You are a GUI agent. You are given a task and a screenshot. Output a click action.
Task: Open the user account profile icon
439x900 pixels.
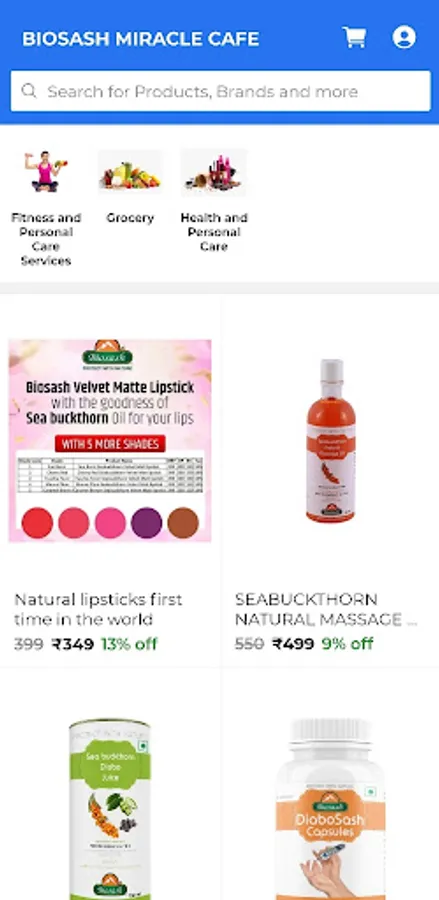404,37
